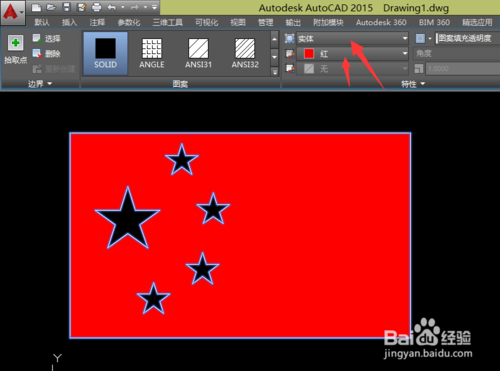
Task: Click the 角度 angle field
Action: (456, 53)
